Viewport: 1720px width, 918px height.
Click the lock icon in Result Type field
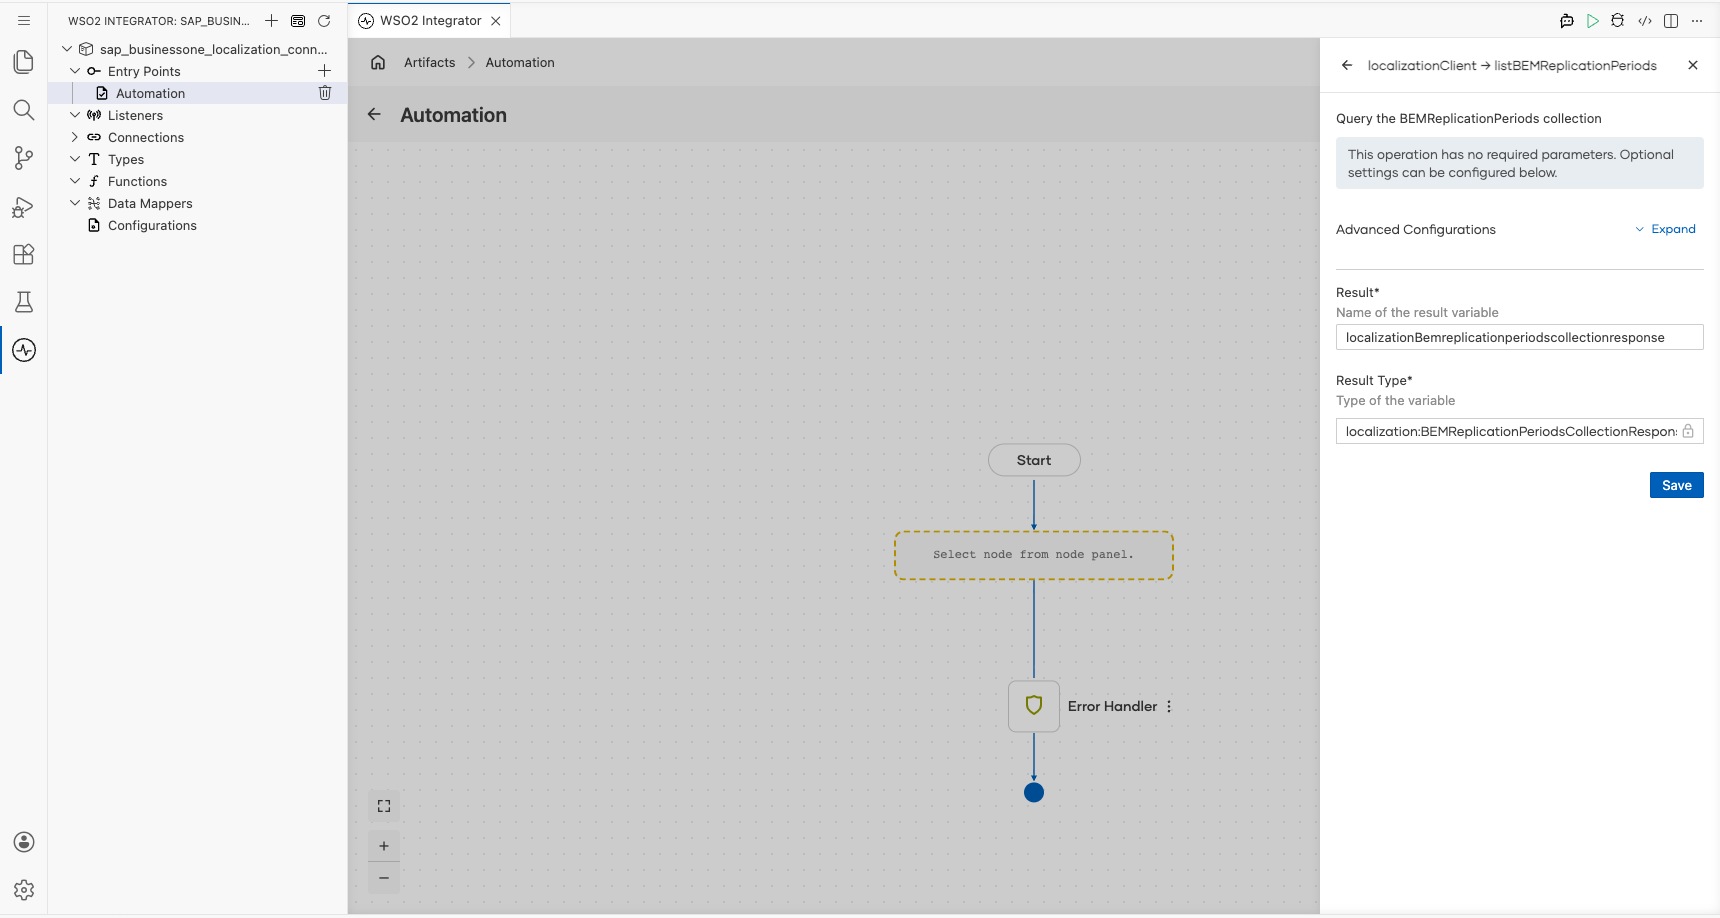click(1688, 431)
